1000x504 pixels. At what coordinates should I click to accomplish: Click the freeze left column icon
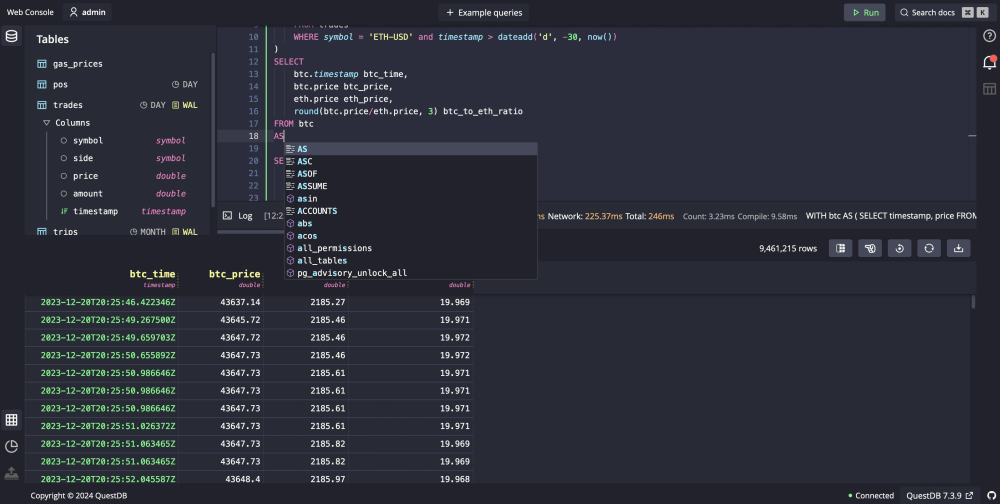pyautogui.click(x=841, y=248)
